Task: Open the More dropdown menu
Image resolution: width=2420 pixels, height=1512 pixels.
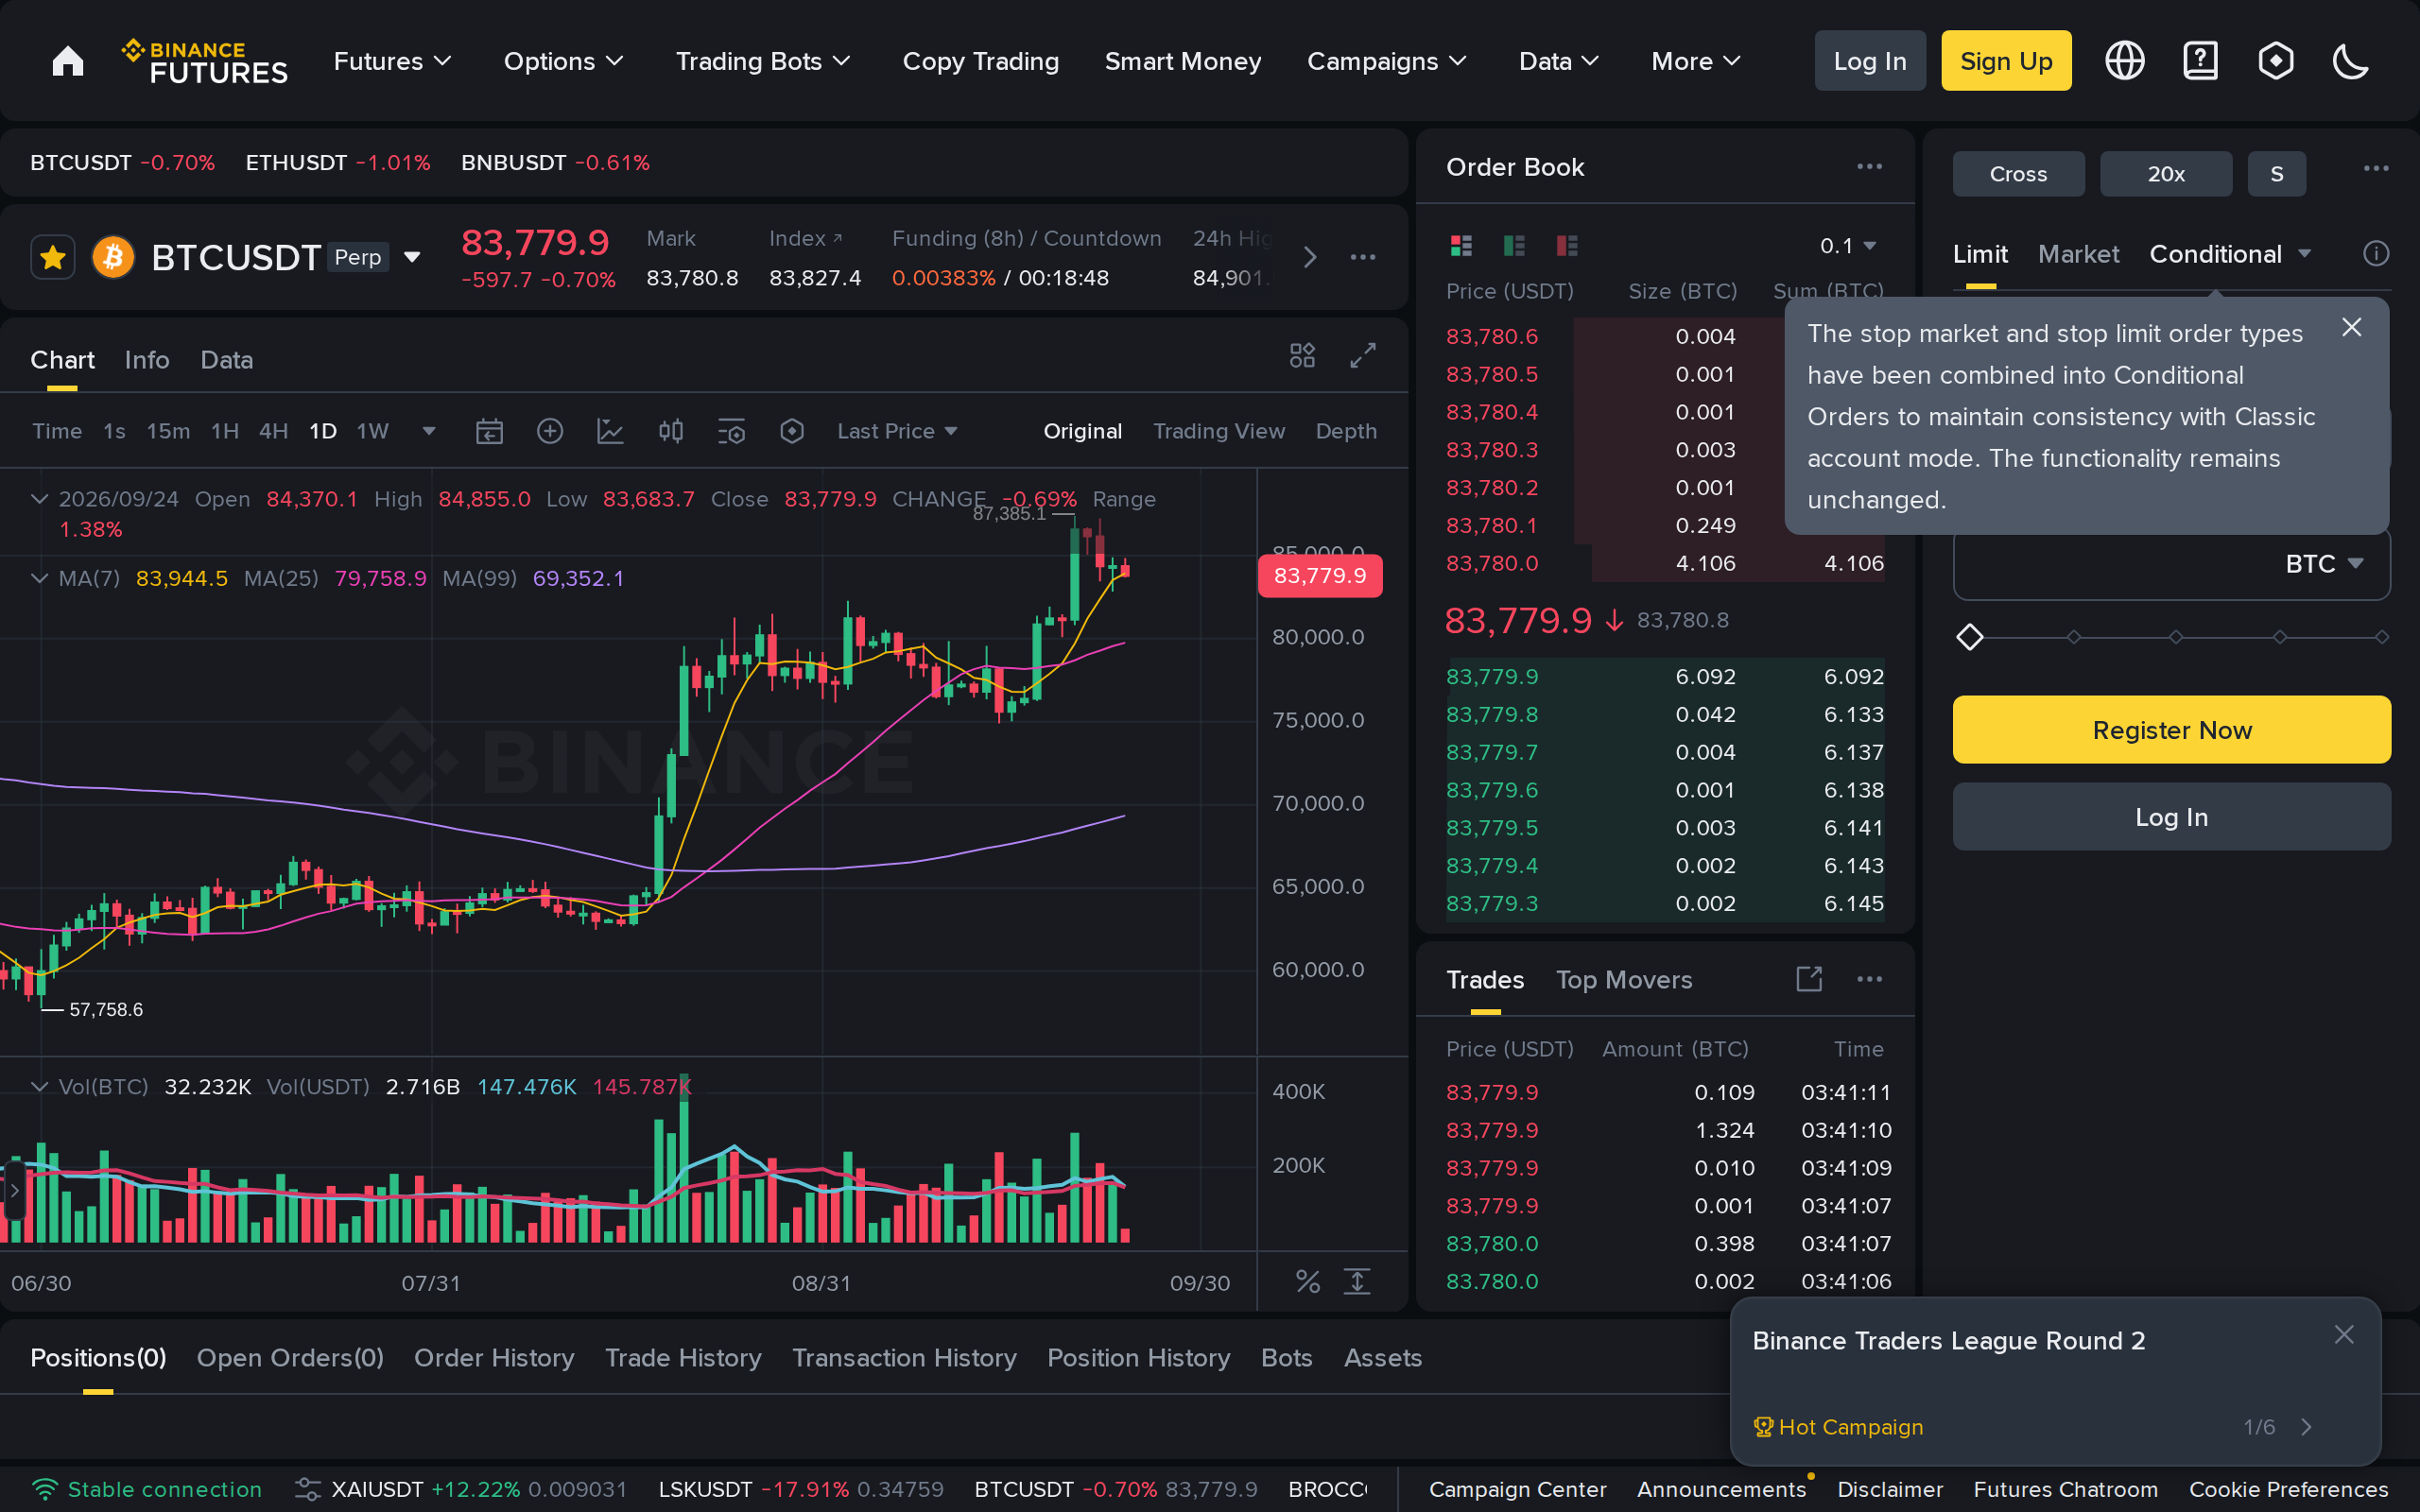Action: [x=1695, y=61]
